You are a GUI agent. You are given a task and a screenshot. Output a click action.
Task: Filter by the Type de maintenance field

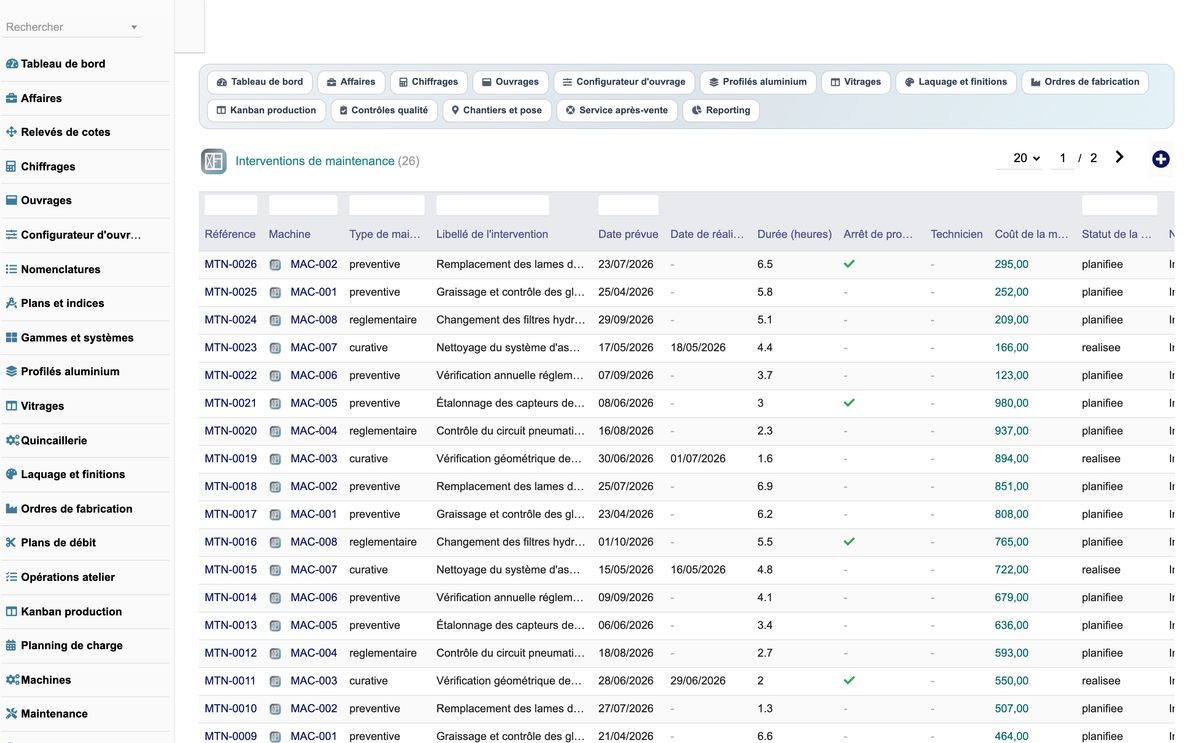[387, 206]
